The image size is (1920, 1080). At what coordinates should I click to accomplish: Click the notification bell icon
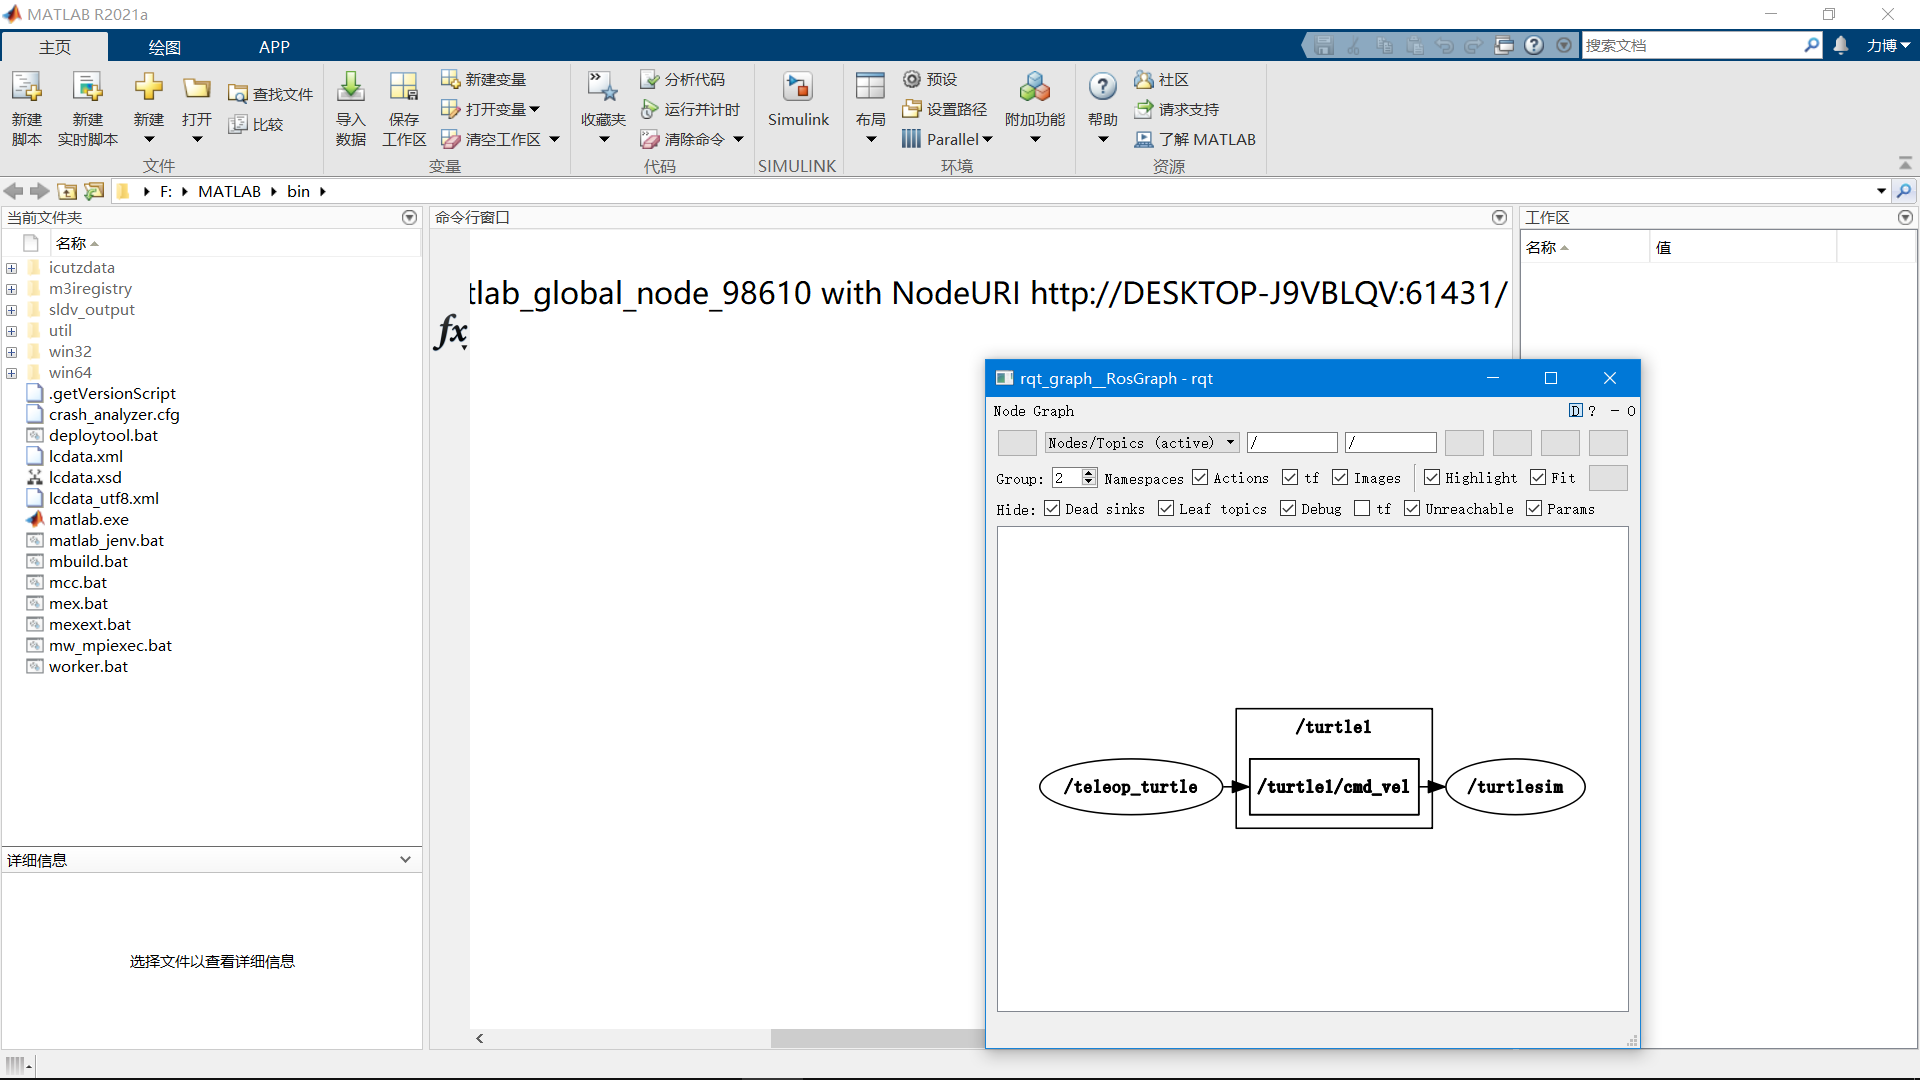pos(1841,45)
